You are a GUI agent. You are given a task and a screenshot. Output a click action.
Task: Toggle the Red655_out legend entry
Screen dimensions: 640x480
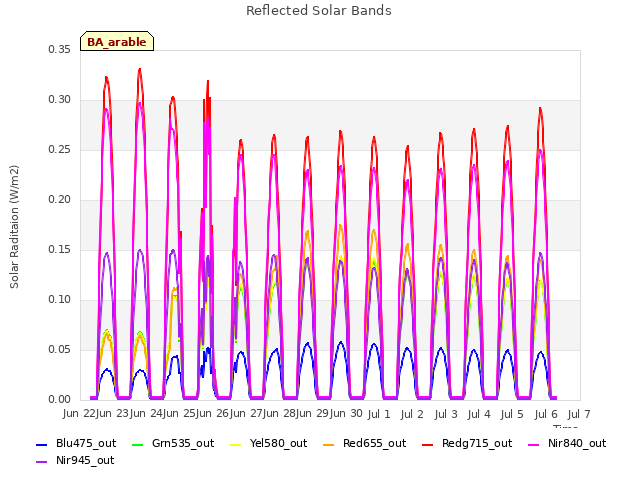pos(364,443)
